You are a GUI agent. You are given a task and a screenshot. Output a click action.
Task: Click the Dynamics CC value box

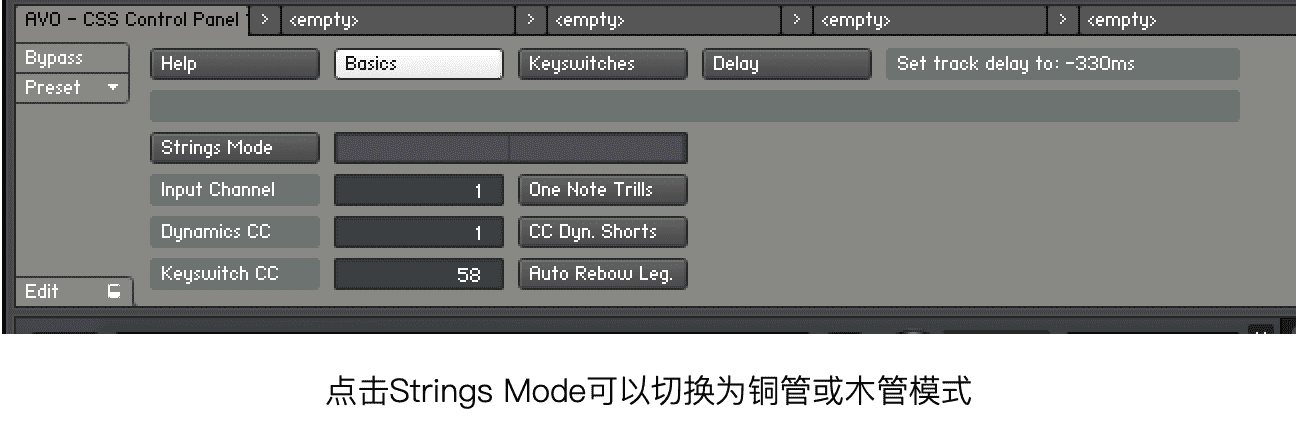(418, 232)
